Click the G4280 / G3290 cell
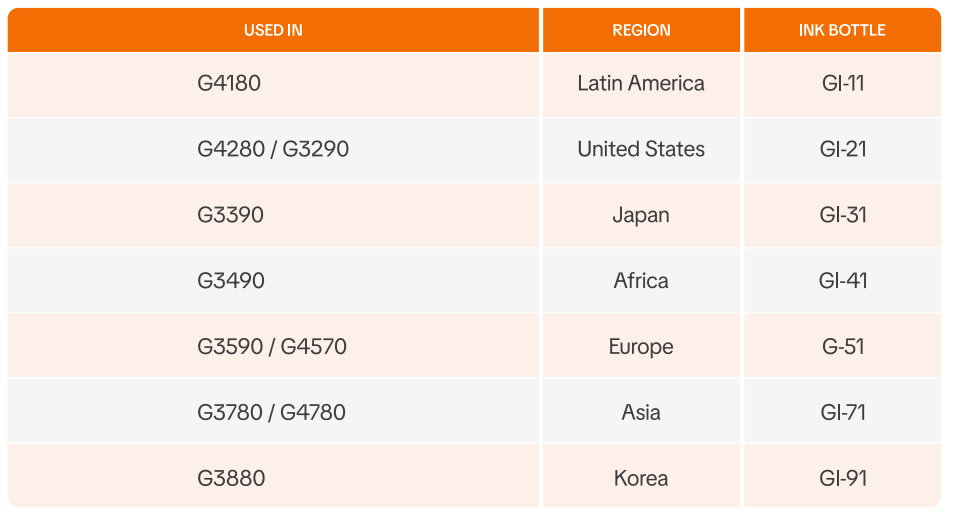The width and height of the screenshot is (953, 524). click(273, 149)
